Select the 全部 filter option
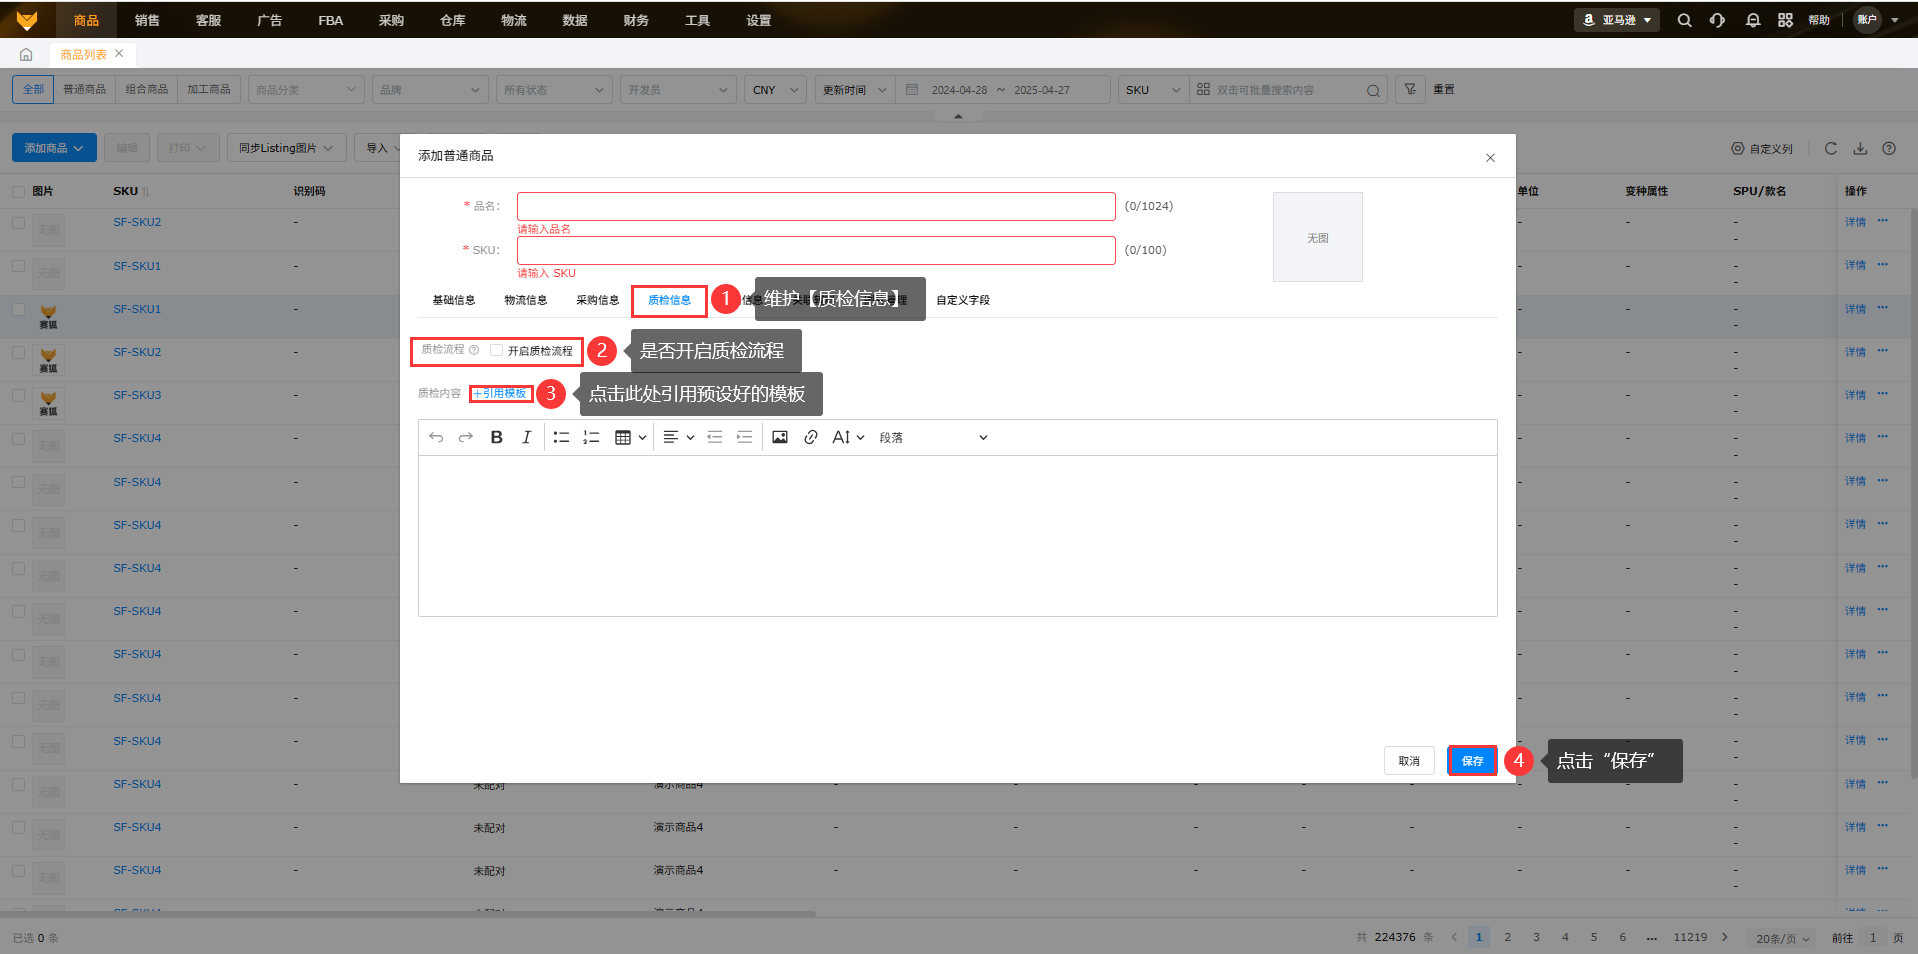 click(x=33, y=90)
